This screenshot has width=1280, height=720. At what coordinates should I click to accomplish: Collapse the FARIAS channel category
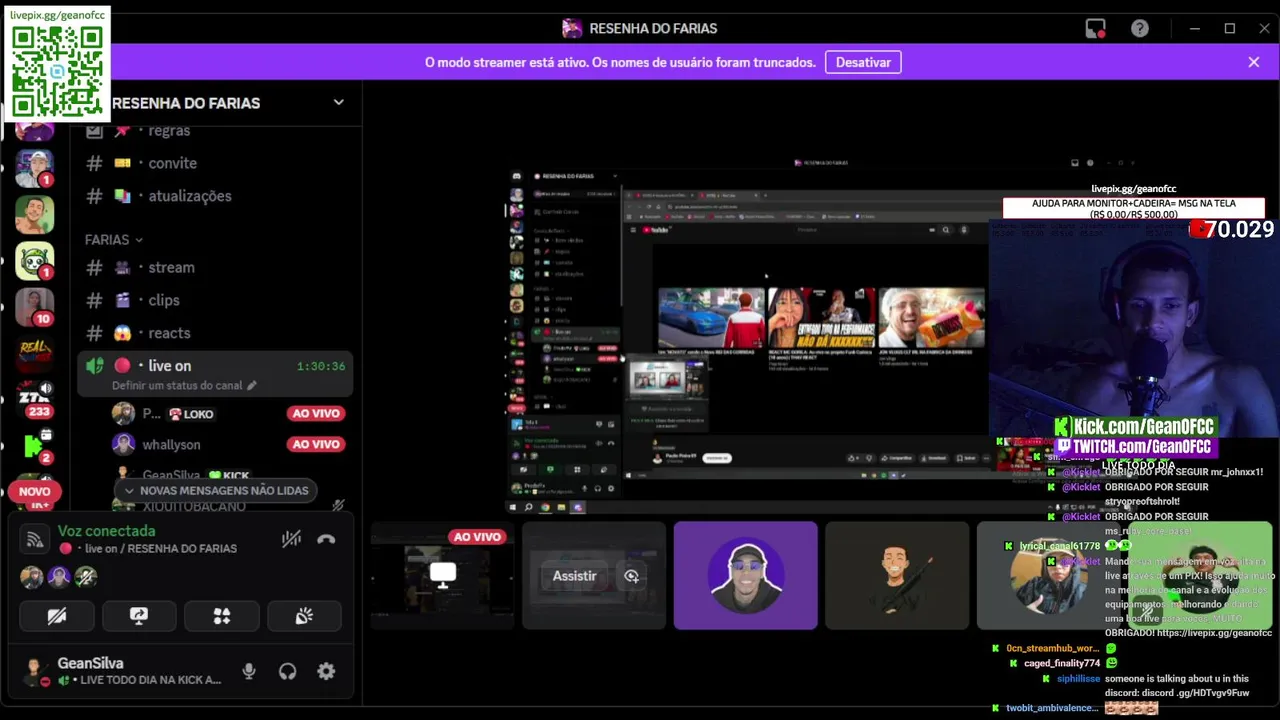[x=113, y=240]
